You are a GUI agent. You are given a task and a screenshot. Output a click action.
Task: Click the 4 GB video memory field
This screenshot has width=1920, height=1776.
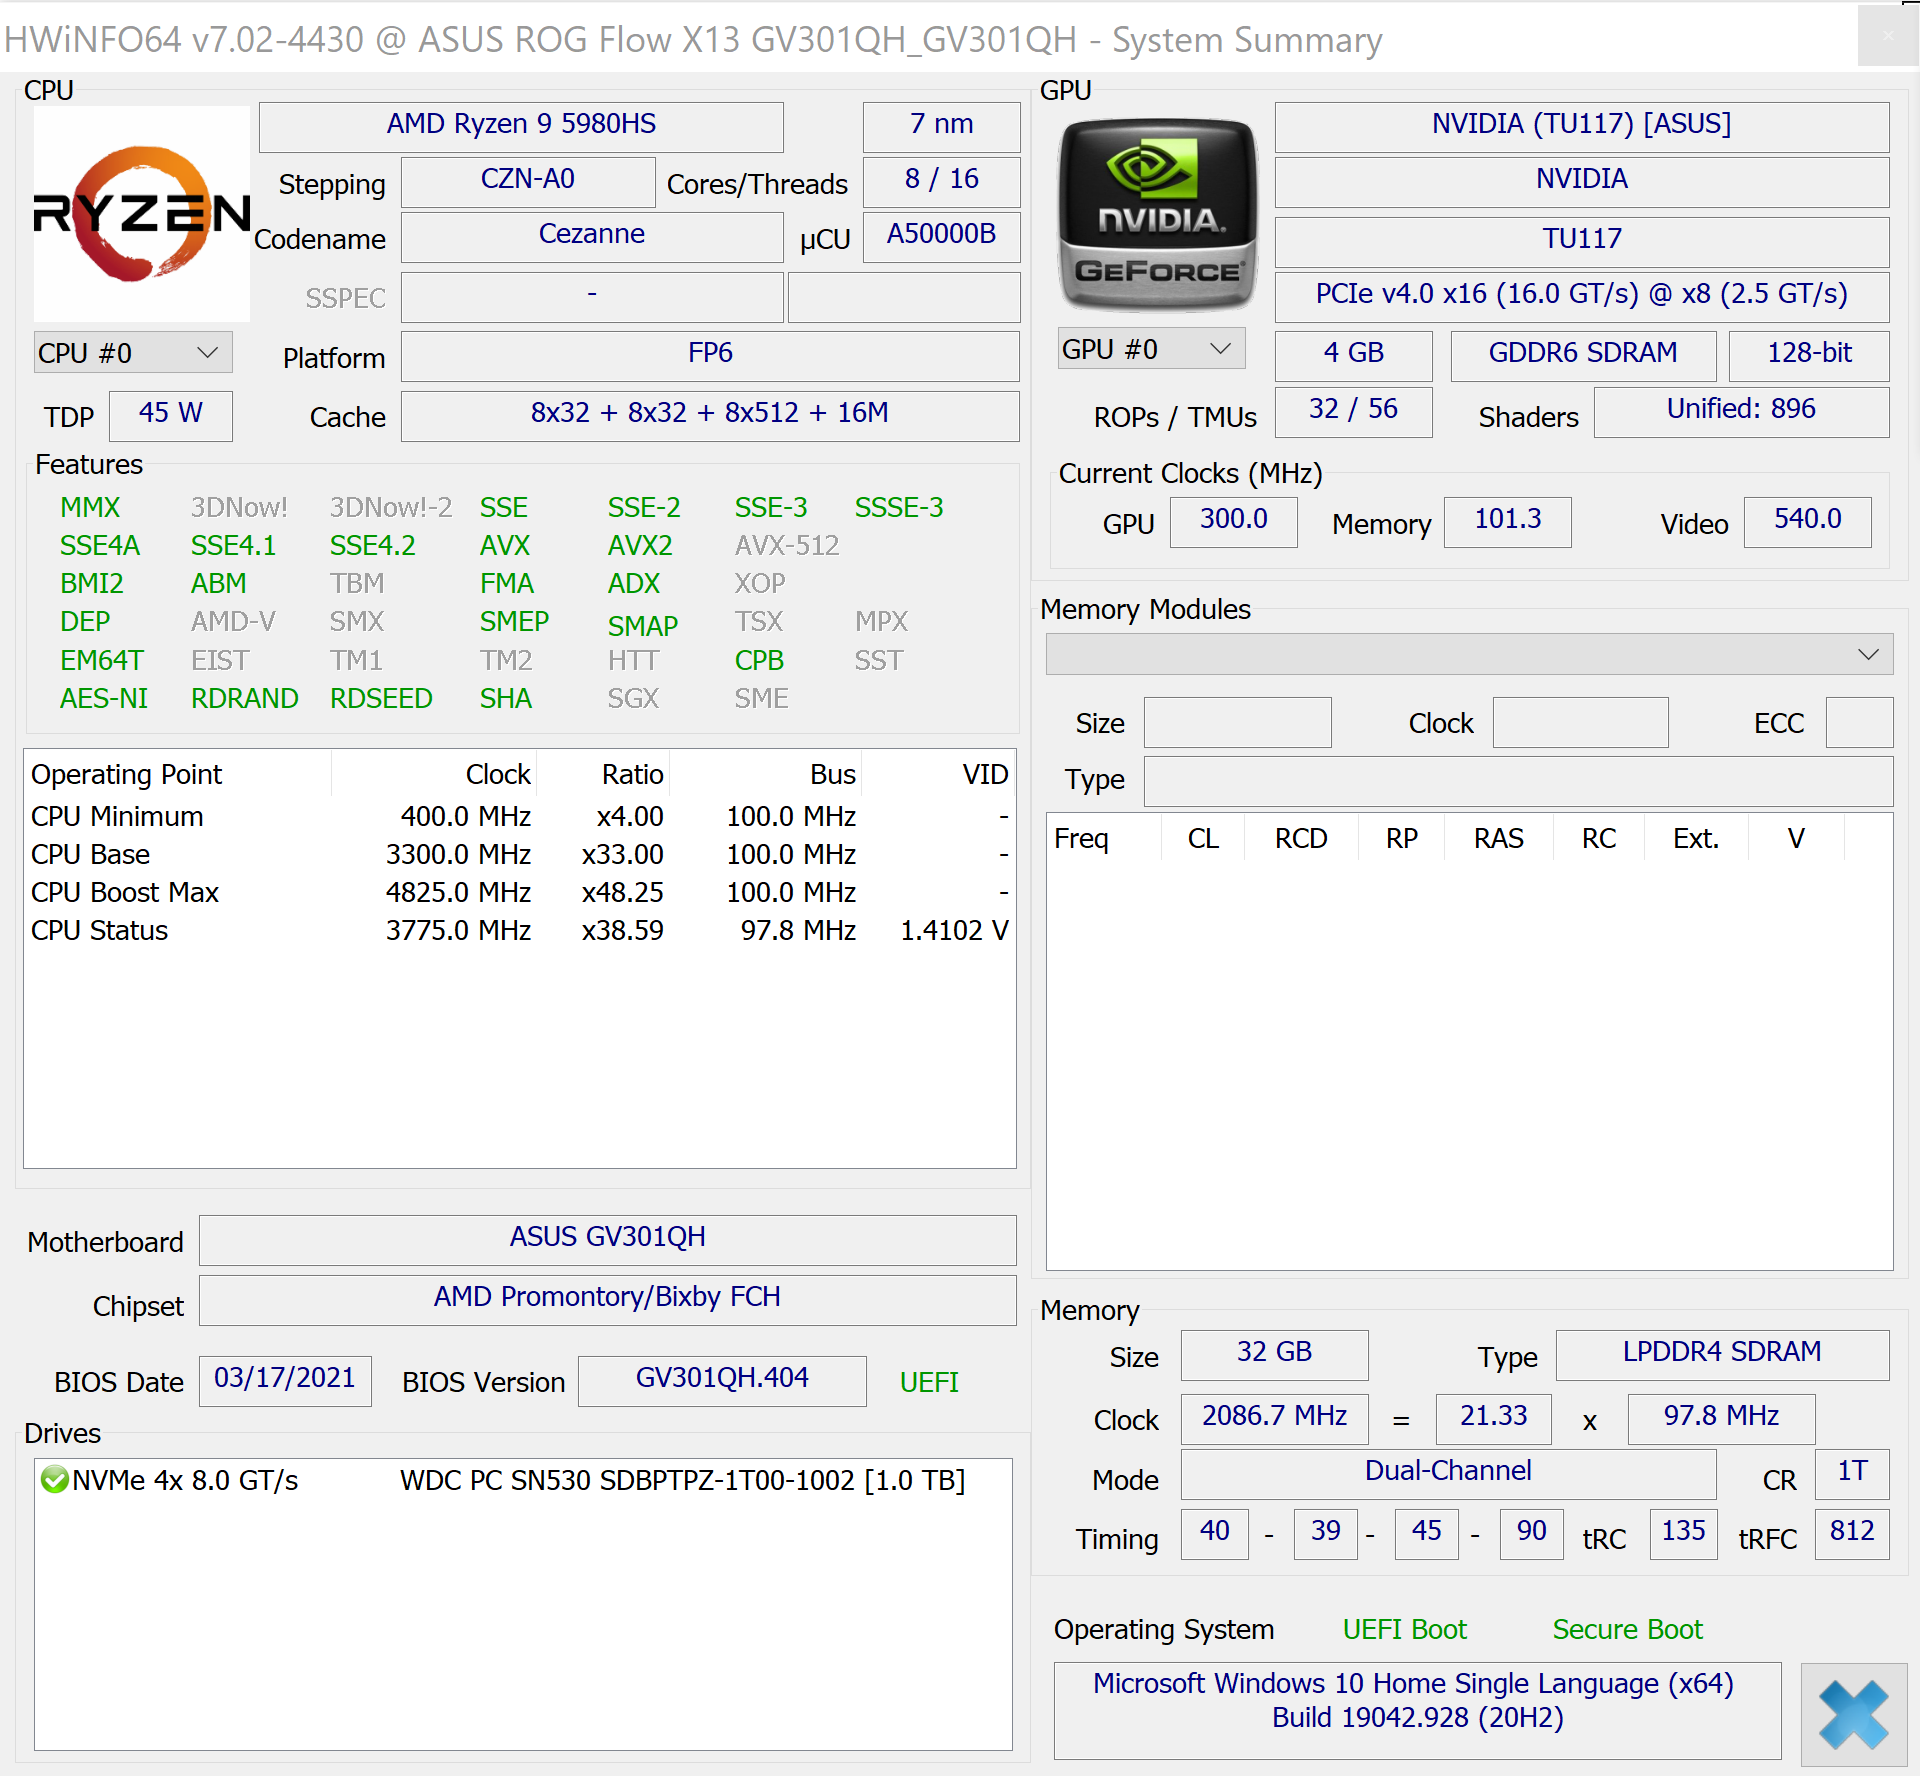click(1354, 356)
